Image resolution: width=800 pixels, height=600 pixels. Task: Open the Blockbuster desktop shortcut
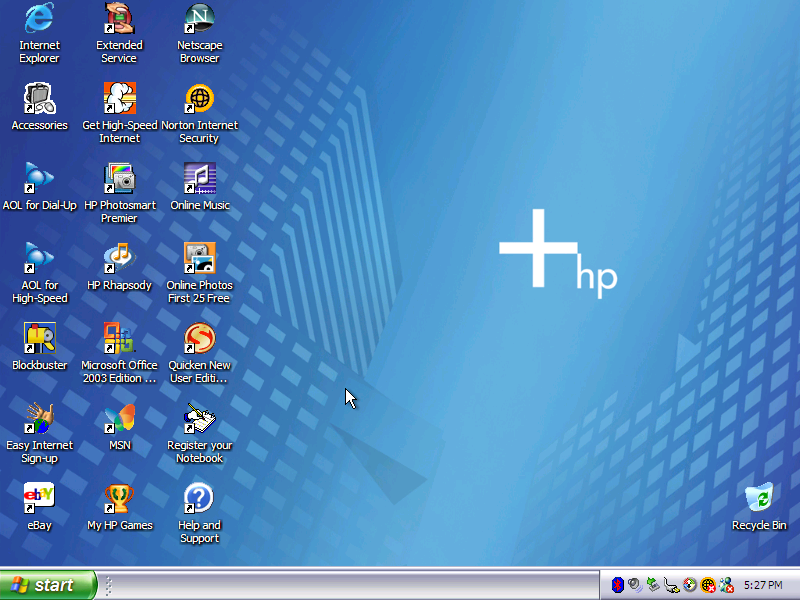[39, 340]
